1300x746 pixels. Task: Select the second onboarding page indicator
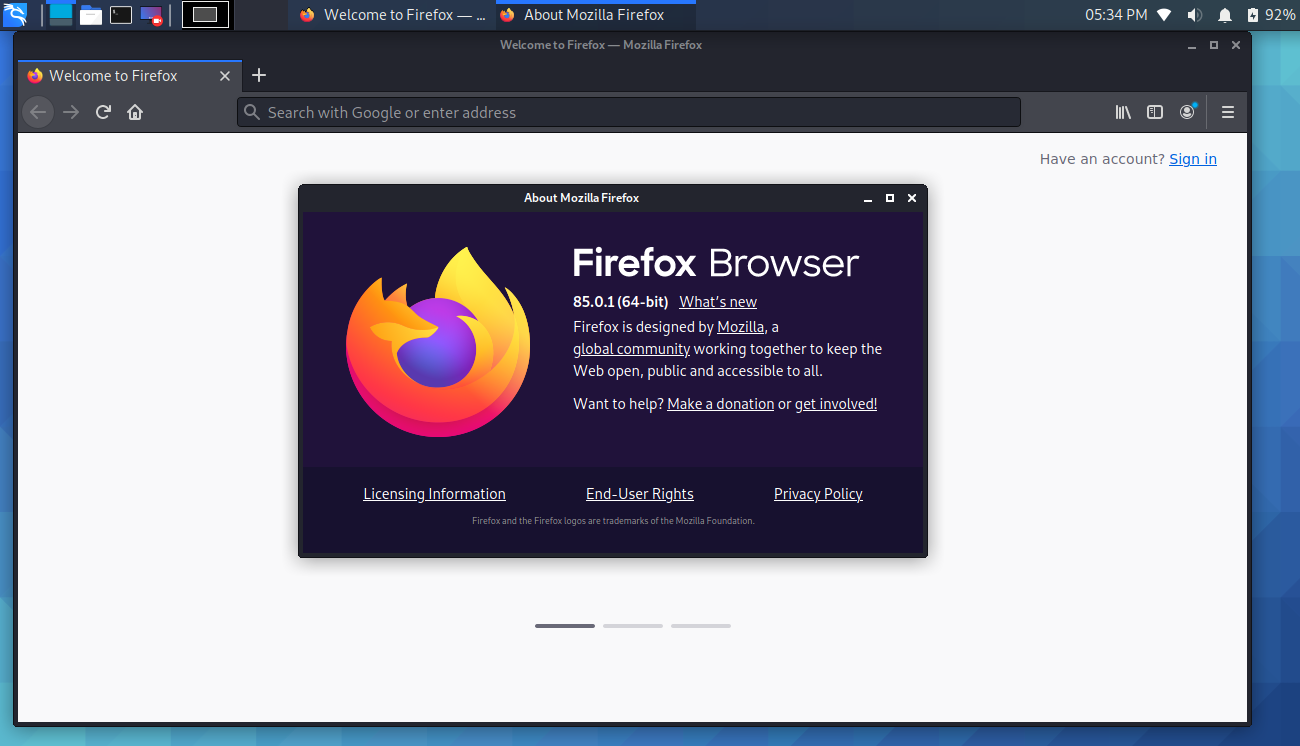pos(633,626)
